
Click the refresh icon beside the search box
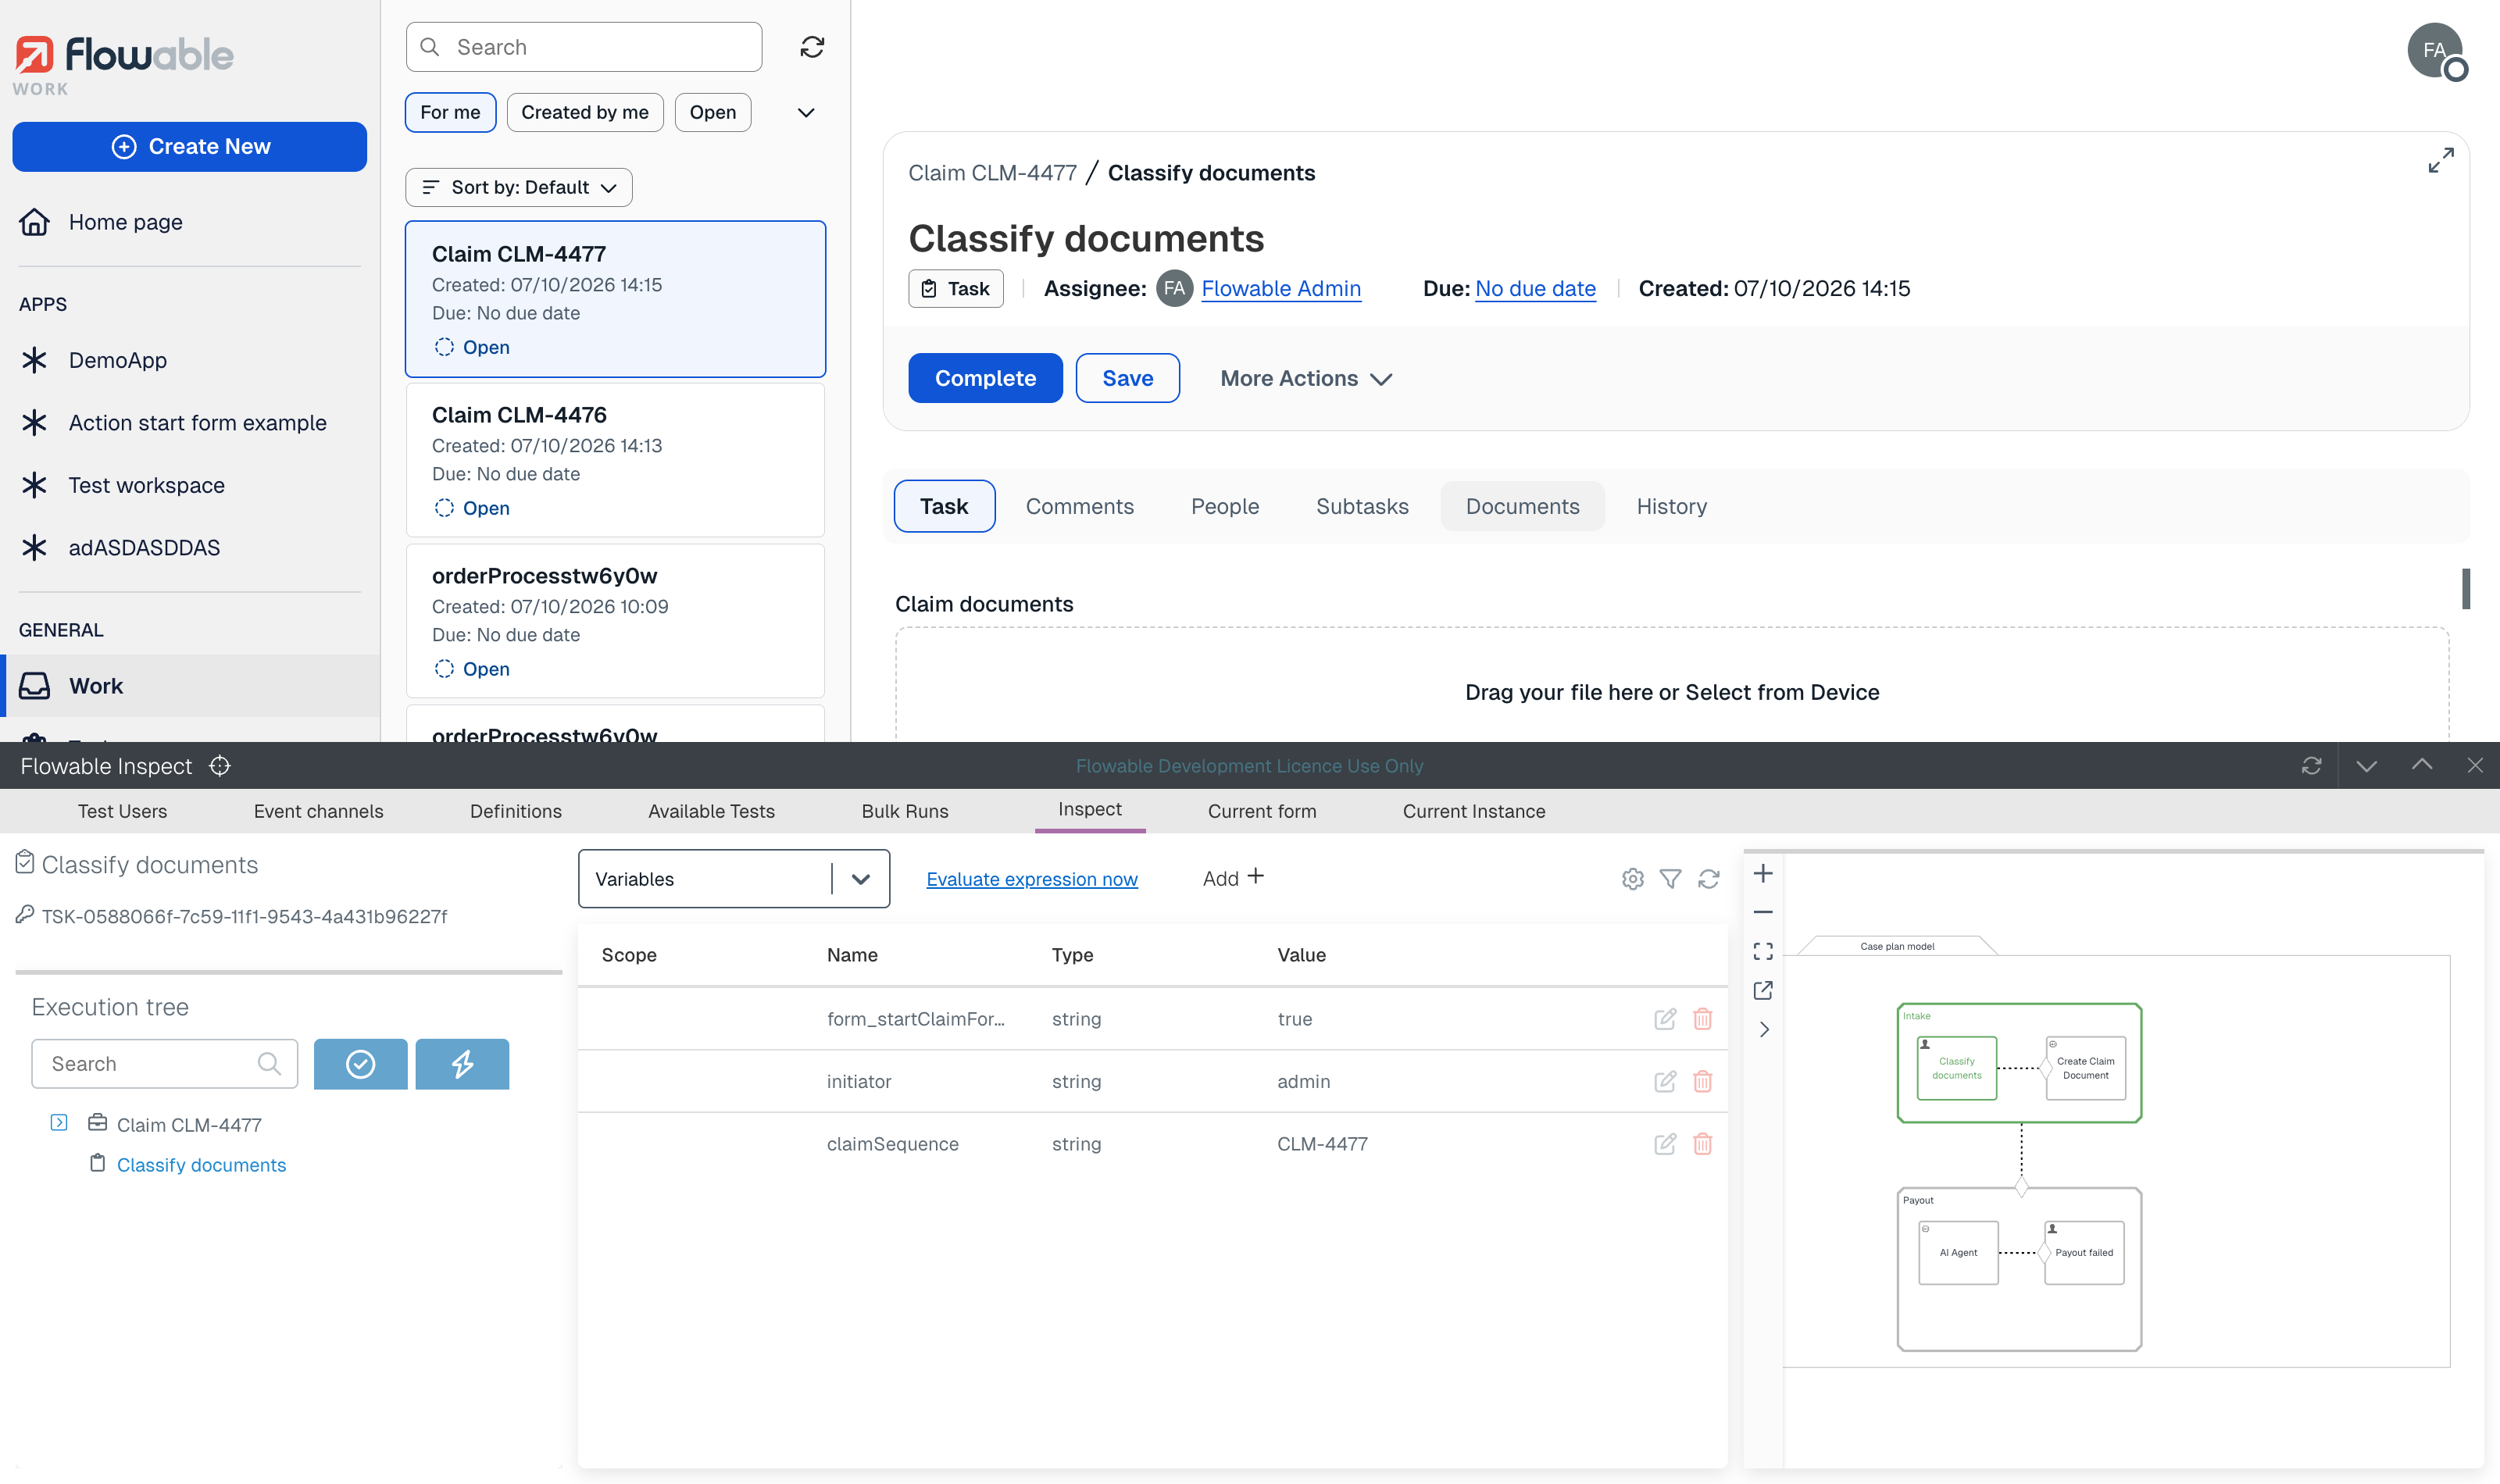(x=812, y=47)
